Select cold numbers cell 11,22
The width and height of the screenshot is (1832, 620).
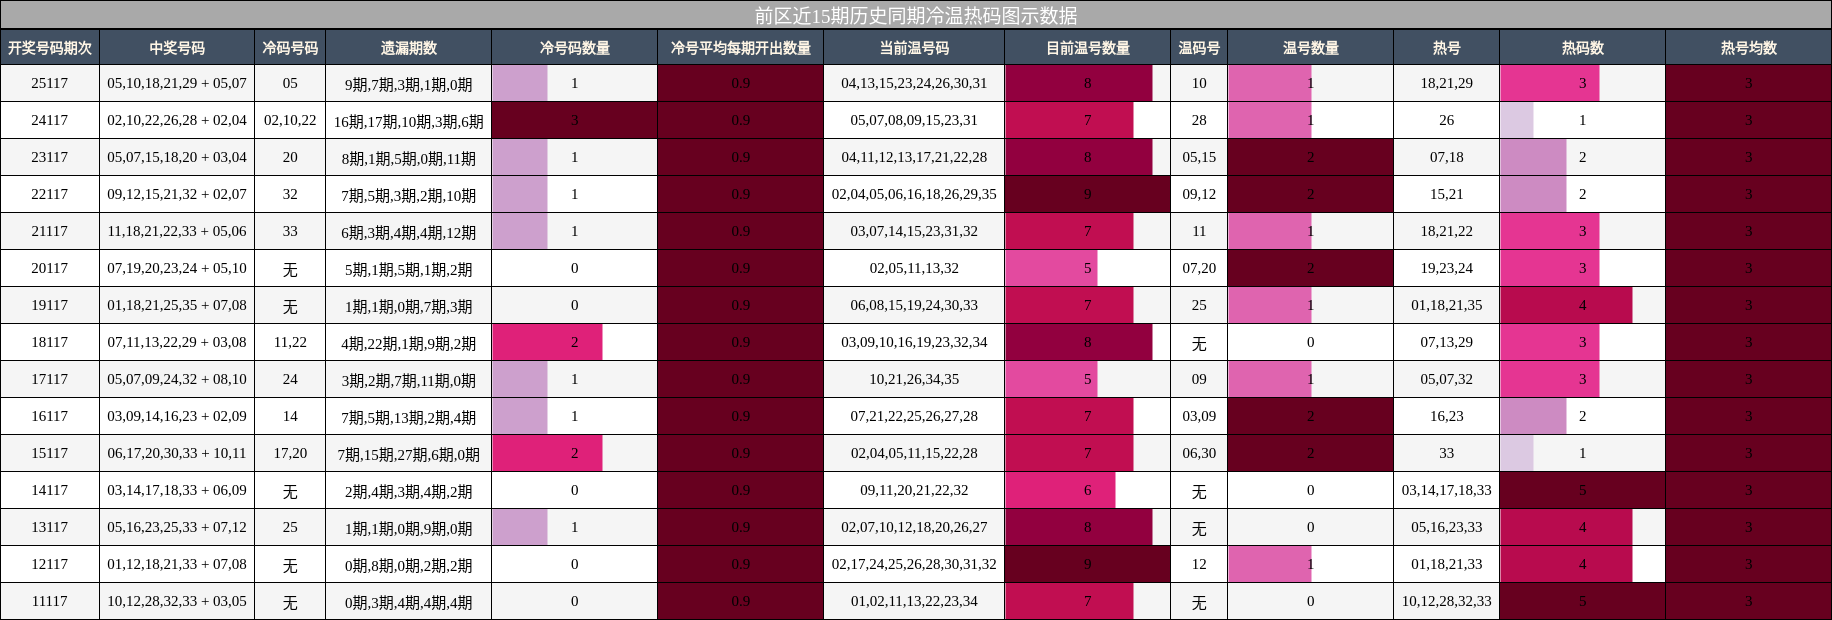[x=290, y=342]
